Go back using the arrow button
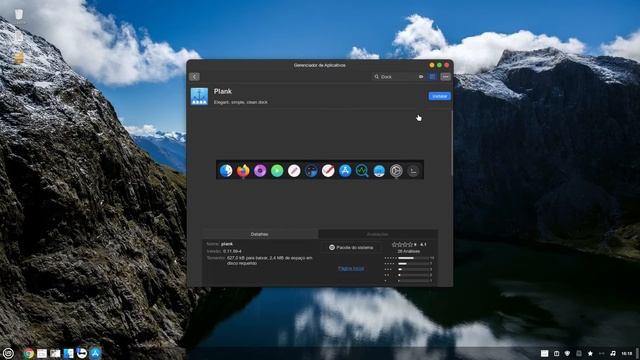The image size is (640, 360). (195, 77)
